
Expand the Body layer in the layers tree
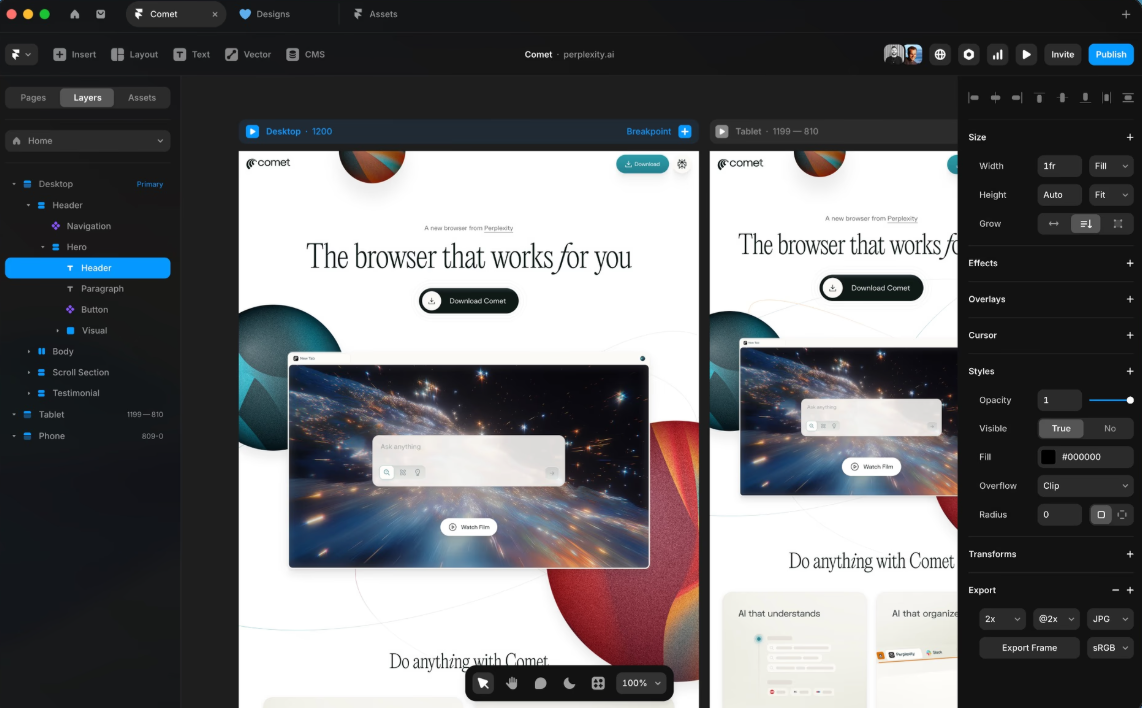(x=31, y=351)
